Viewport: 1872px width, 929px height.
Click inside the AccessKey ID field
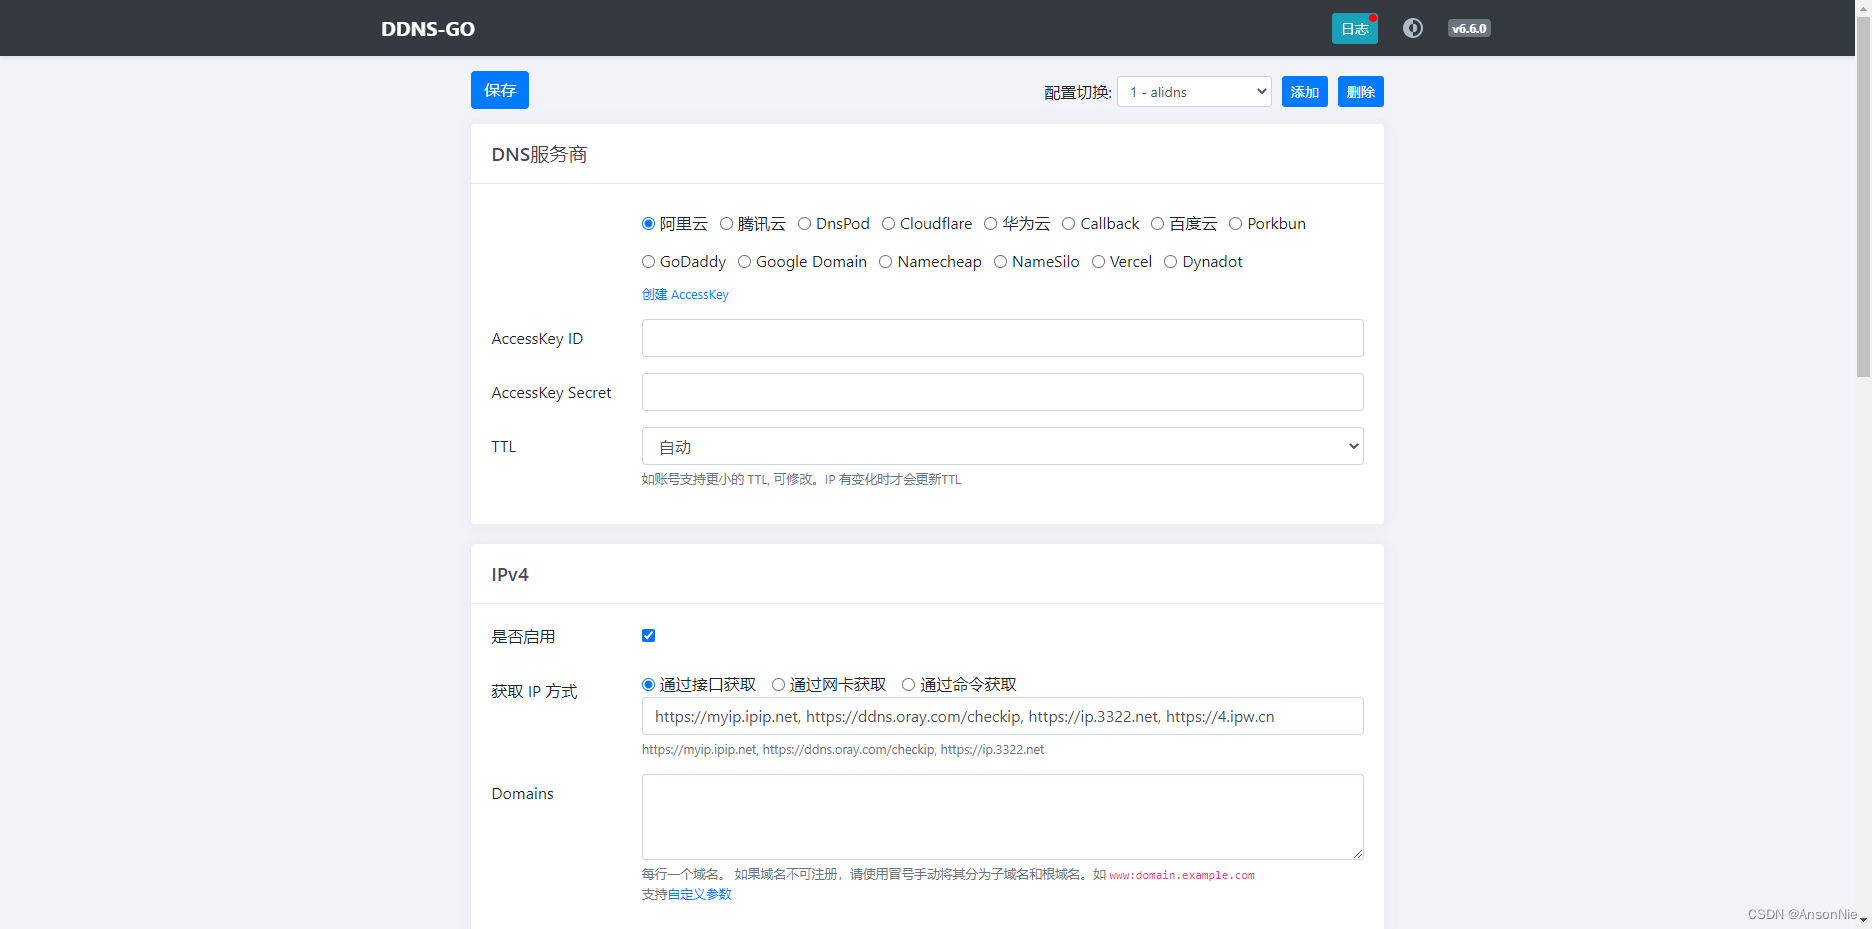[1002, 338]
